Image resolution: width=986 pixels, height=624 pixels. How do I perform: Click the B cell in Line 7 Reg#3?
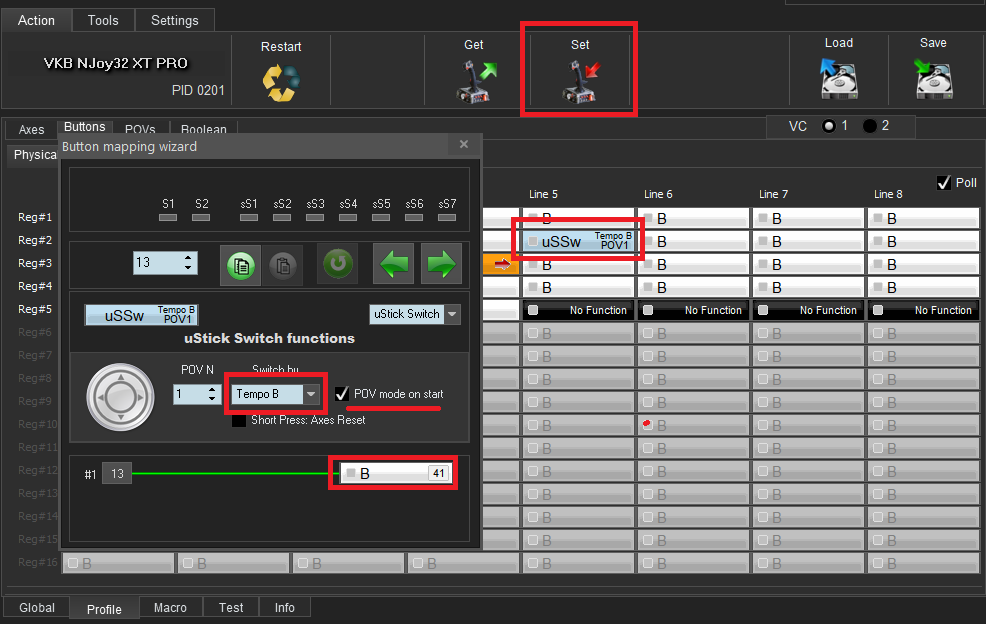[808, 265]
